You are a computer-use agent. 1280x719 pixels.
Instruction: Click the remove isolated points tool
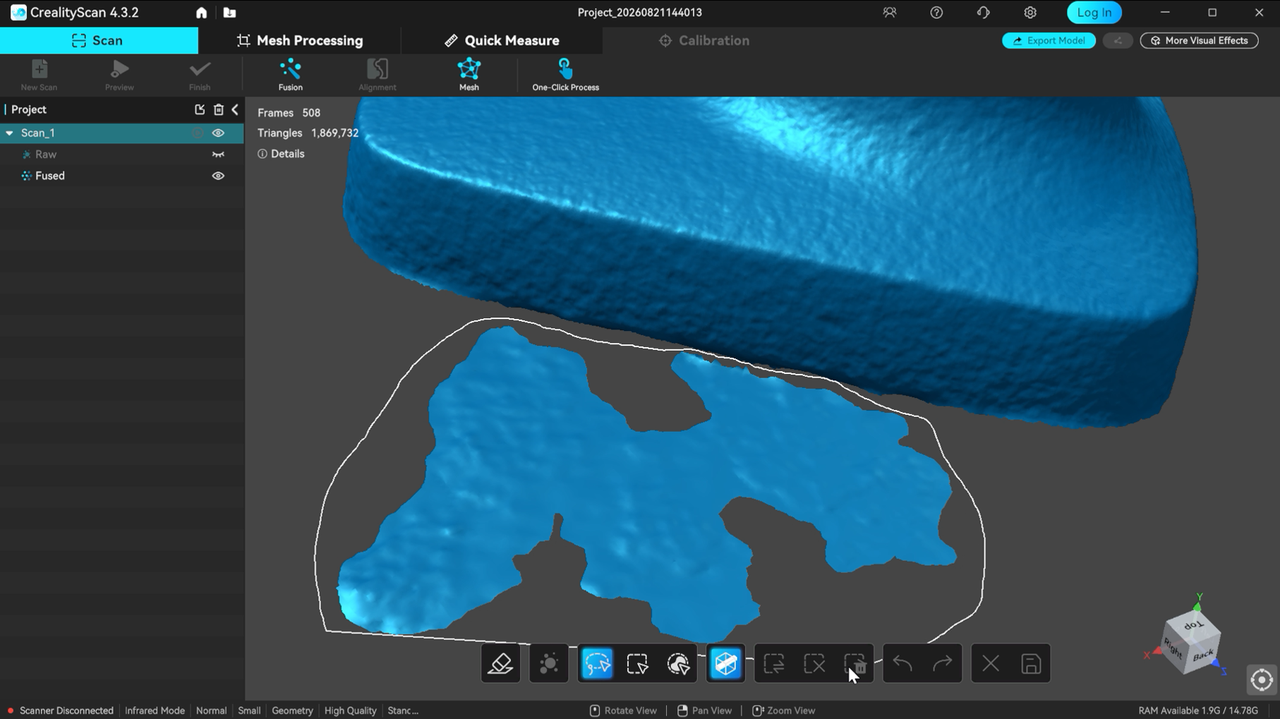tap(549, 663)
